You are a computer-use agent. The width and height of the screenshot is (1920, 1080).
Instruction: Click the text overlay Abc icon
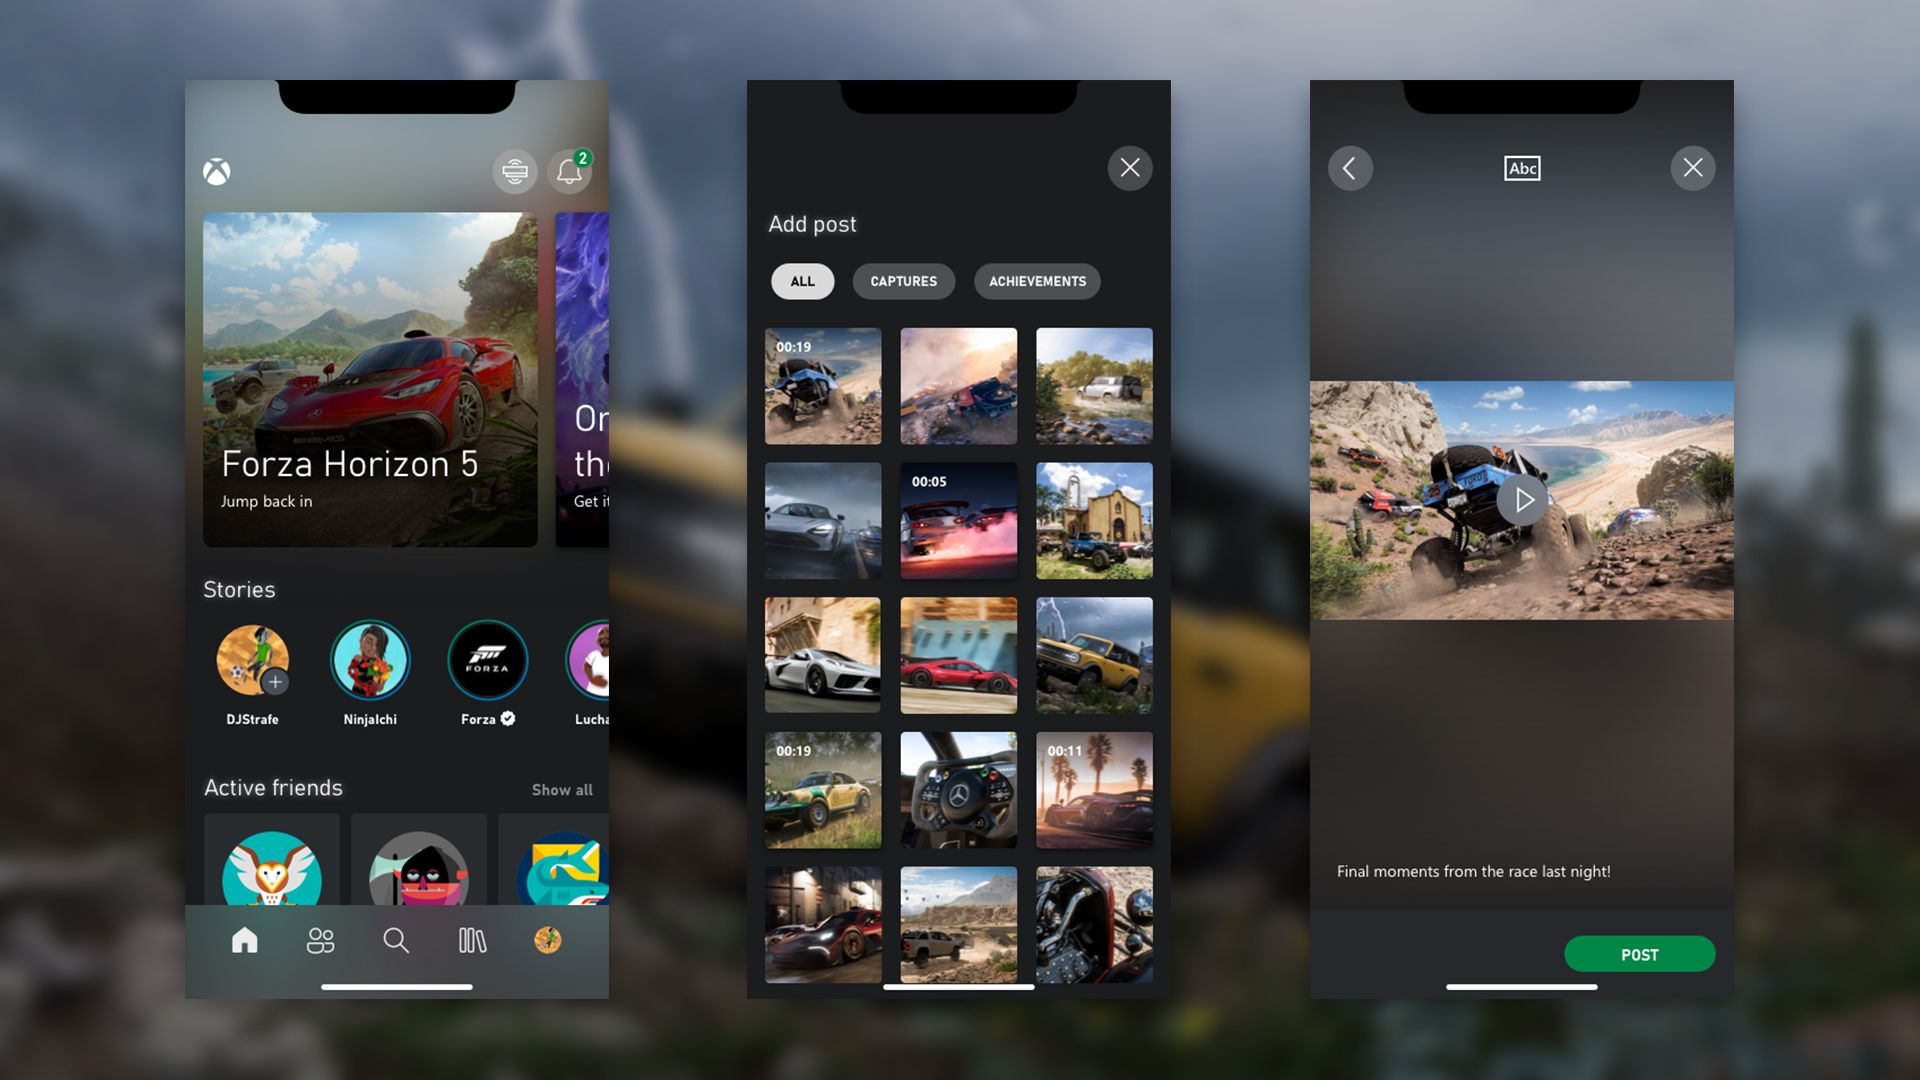[x=1522, y=167]
